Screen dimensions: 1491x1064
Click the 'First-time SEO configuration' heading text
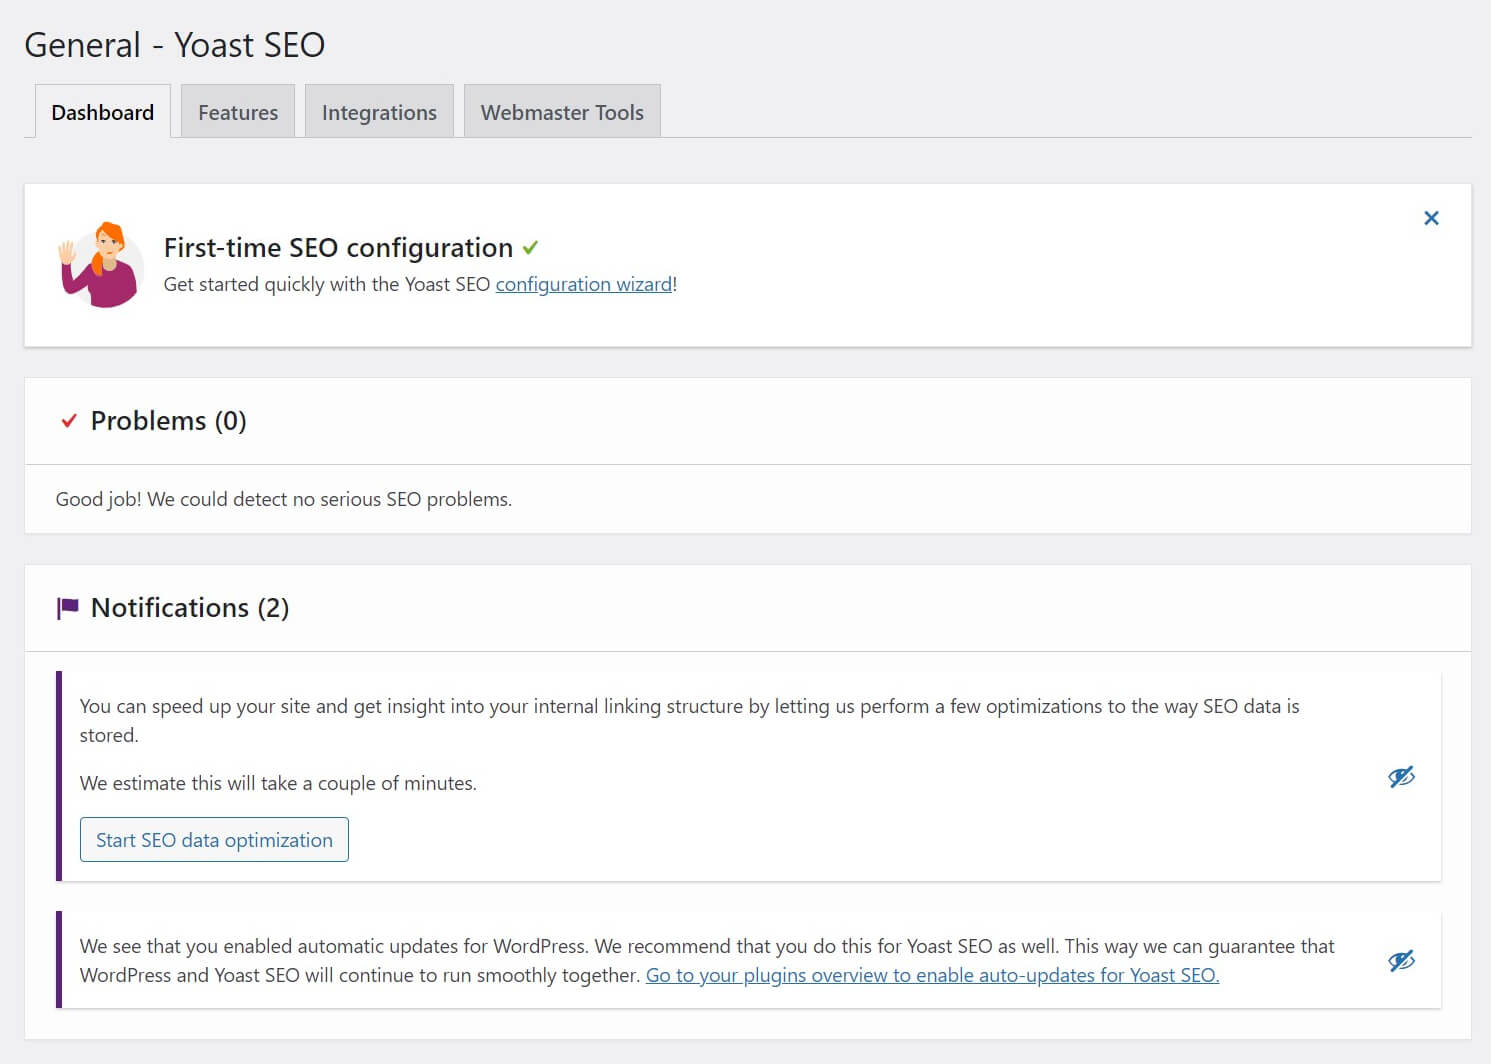338,247
